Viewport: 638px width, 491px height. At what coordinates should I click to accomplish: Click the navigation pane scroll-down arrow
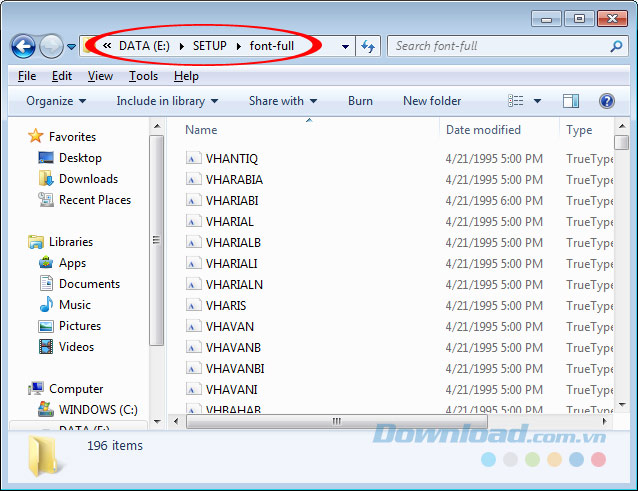157,422
